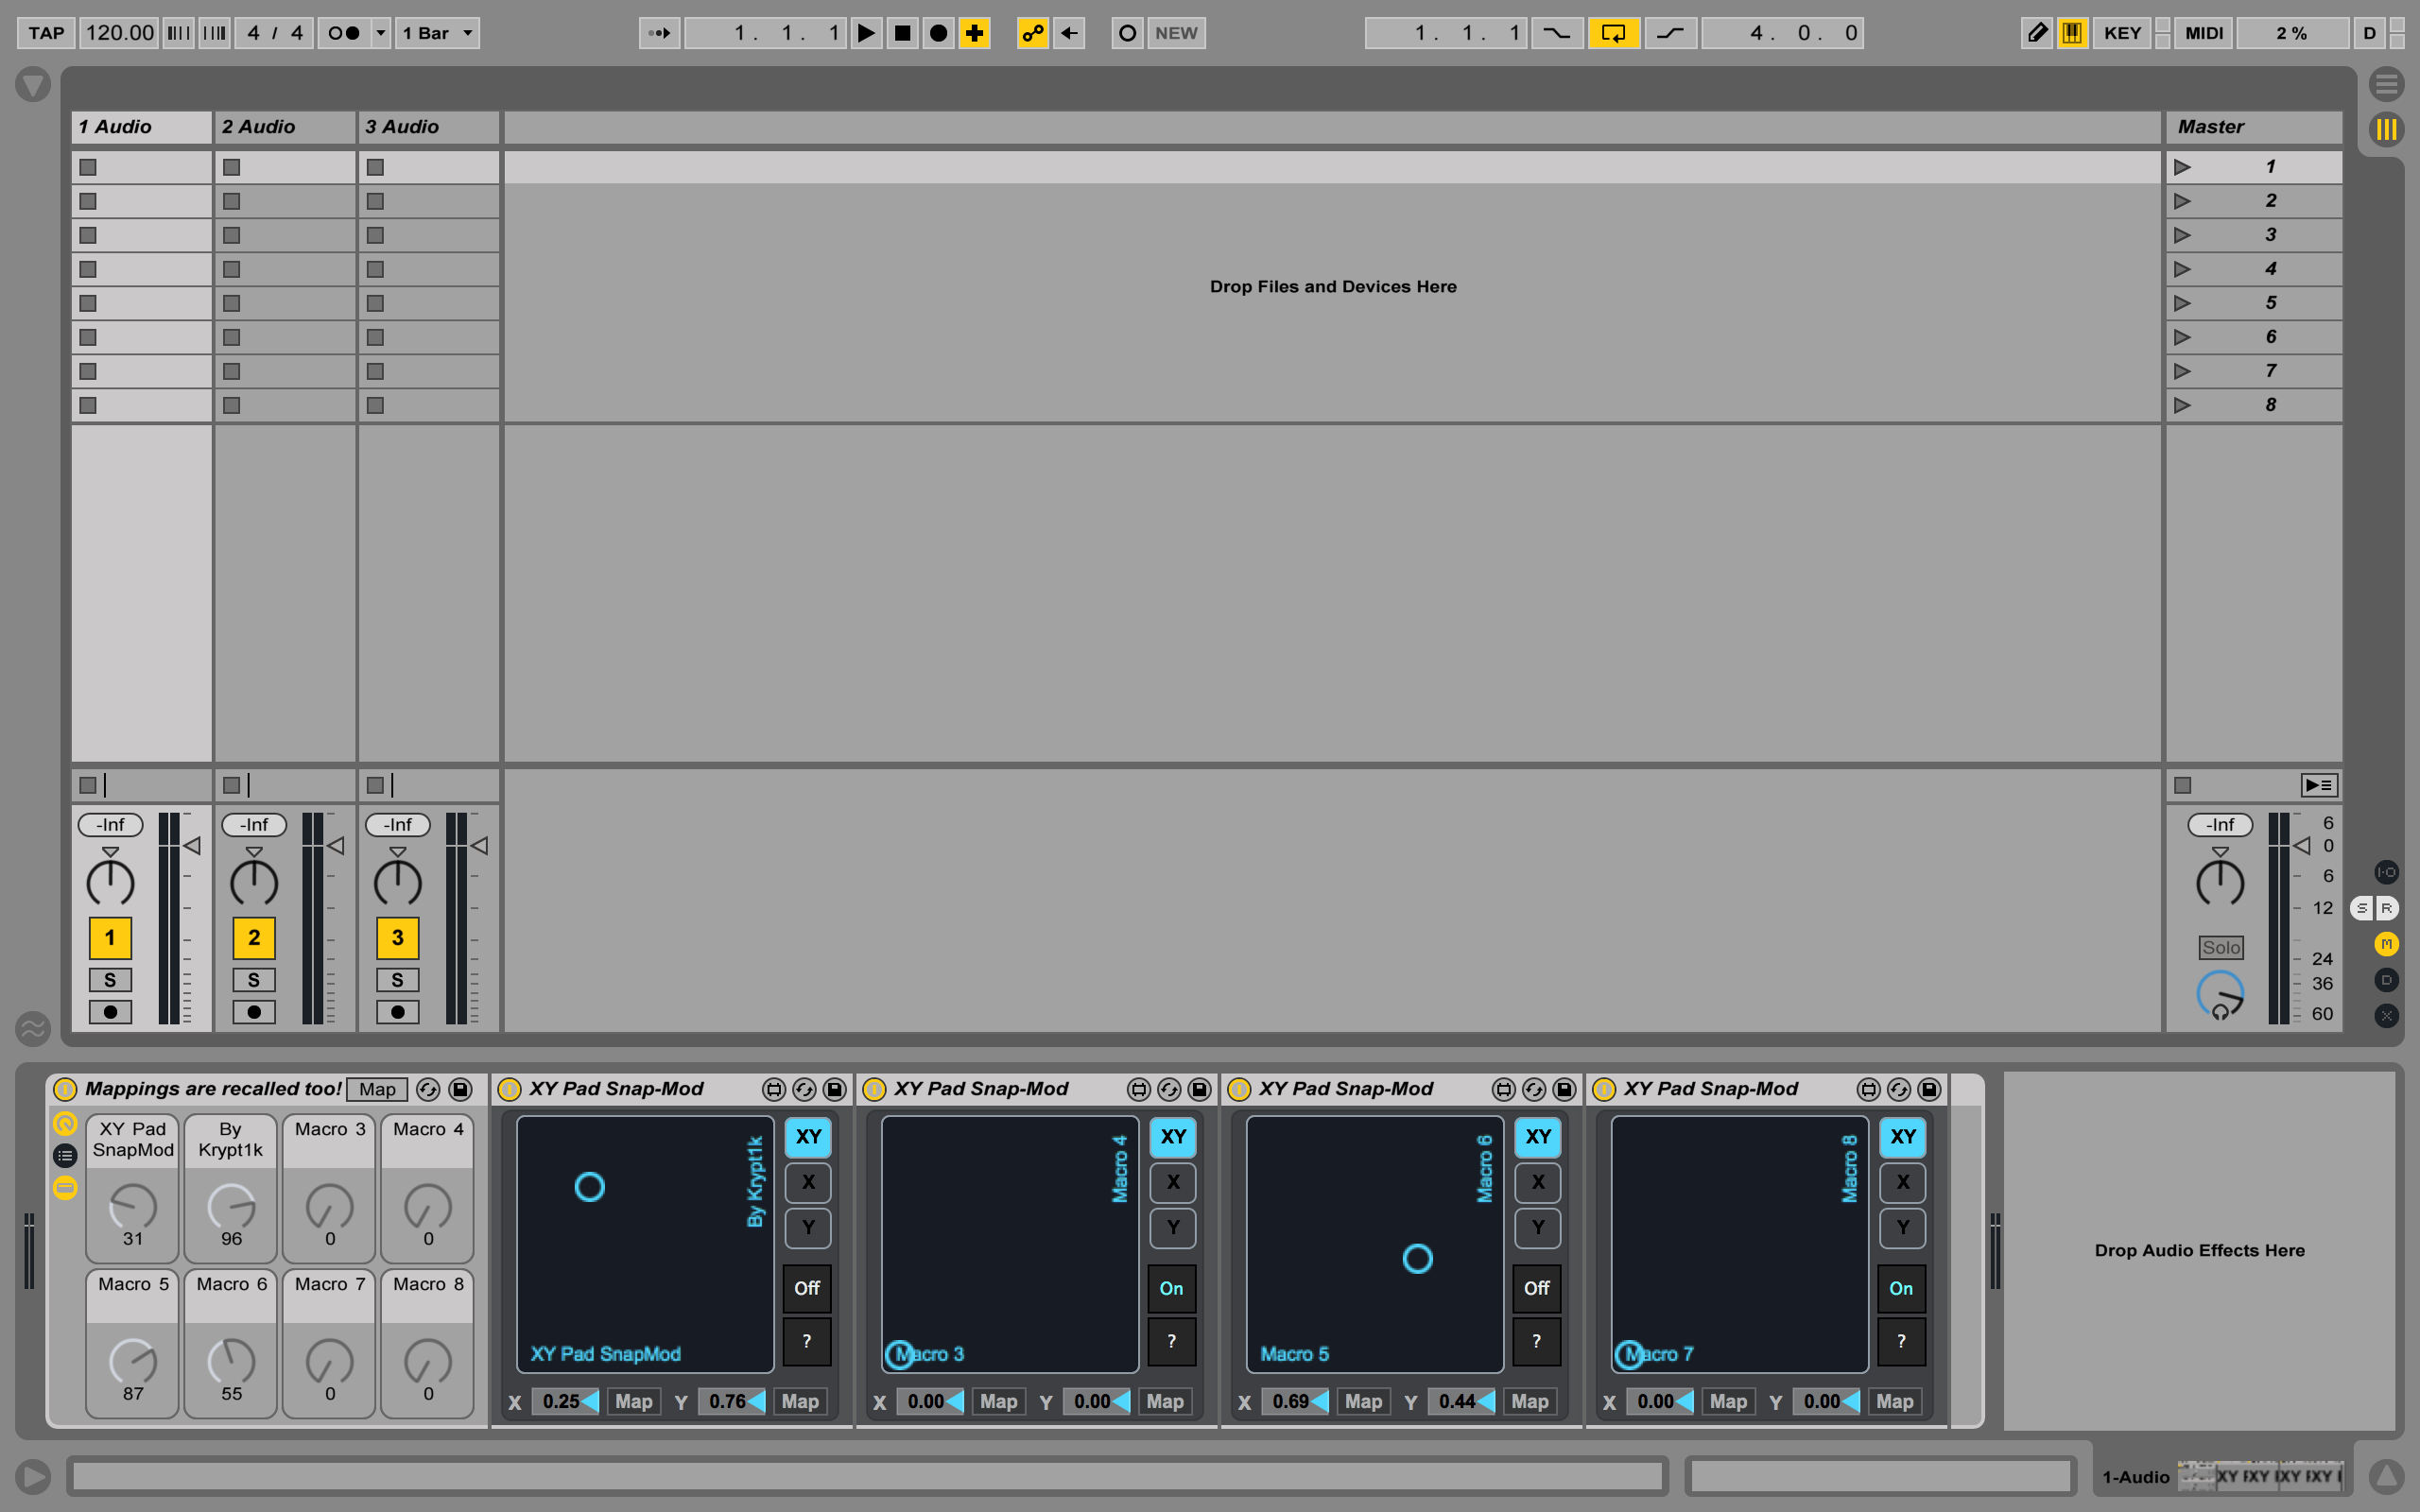The image size is (2420, 1512).
Task: Show the computer MIDI keyboard icon
Action: point(2072,33)
